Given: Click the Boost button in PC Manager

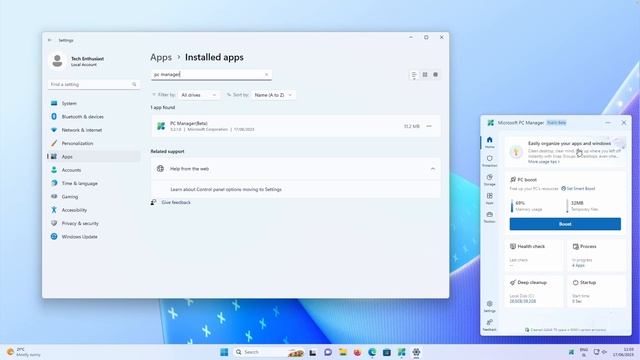Looking at the screenshot, I should (x=565, y=224).
